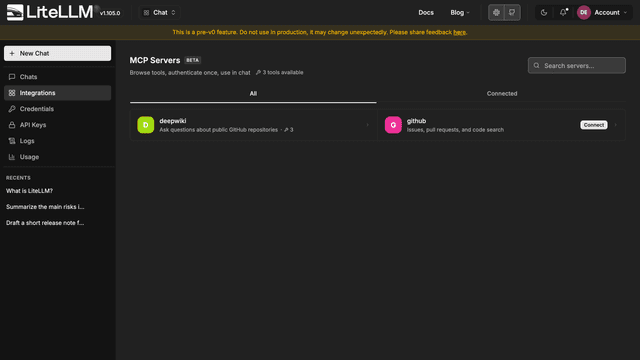Expand the github row chevron
640x360 pixels.
pyautogui.click(x=616, y=125)
